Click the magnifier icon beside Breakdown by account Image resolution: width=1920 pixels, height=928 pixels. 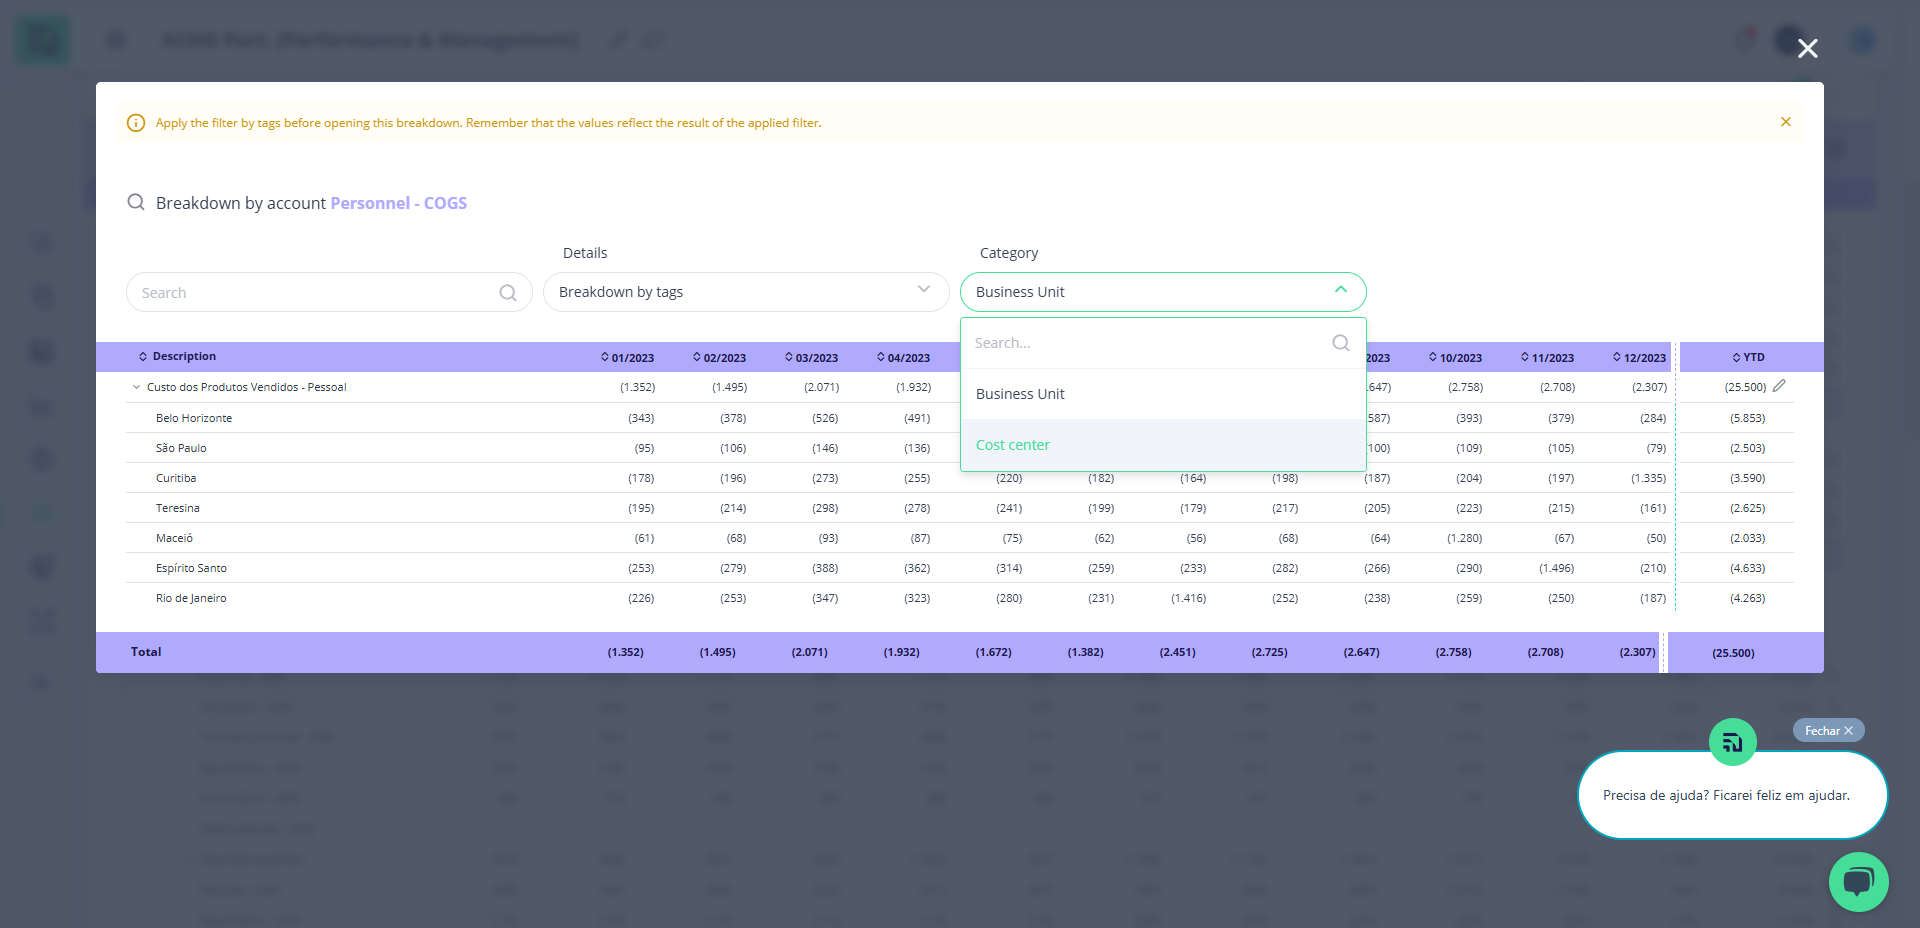[x=136, y=202]
